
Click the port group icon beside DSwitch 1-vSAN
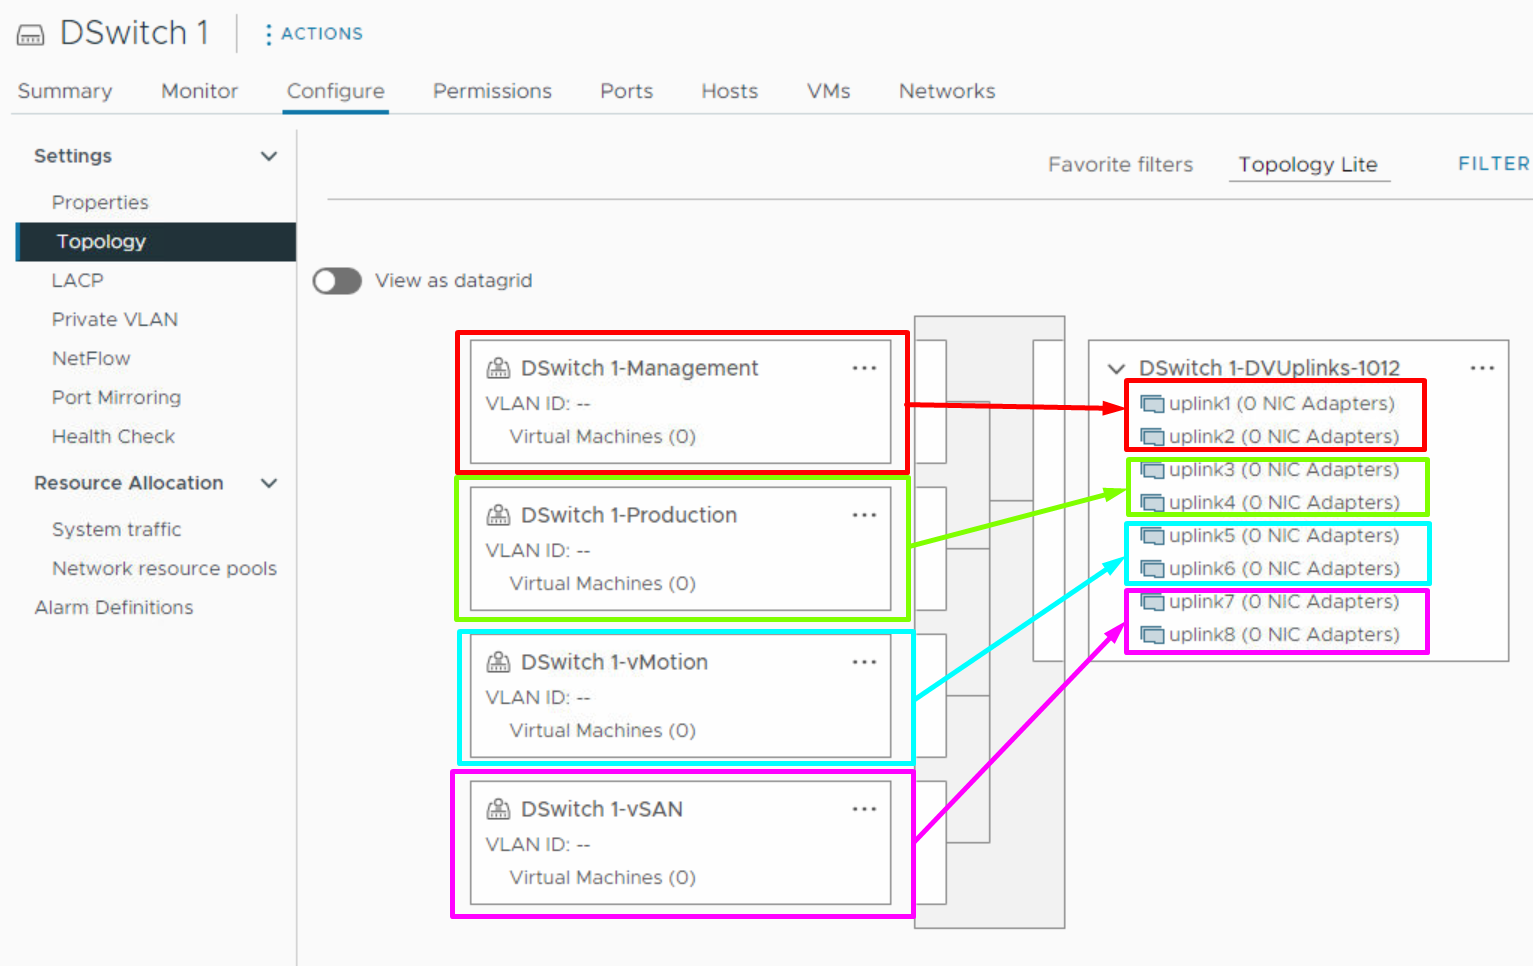[x=498, y=809]
